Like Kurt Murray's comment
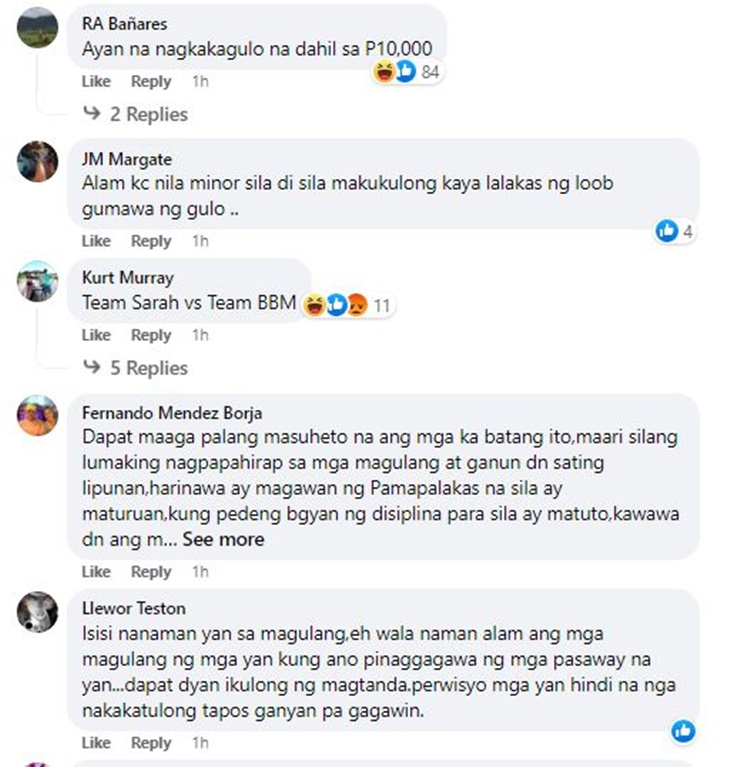The height and width of the screenshot is (767, 750). (x=96, y=335)
